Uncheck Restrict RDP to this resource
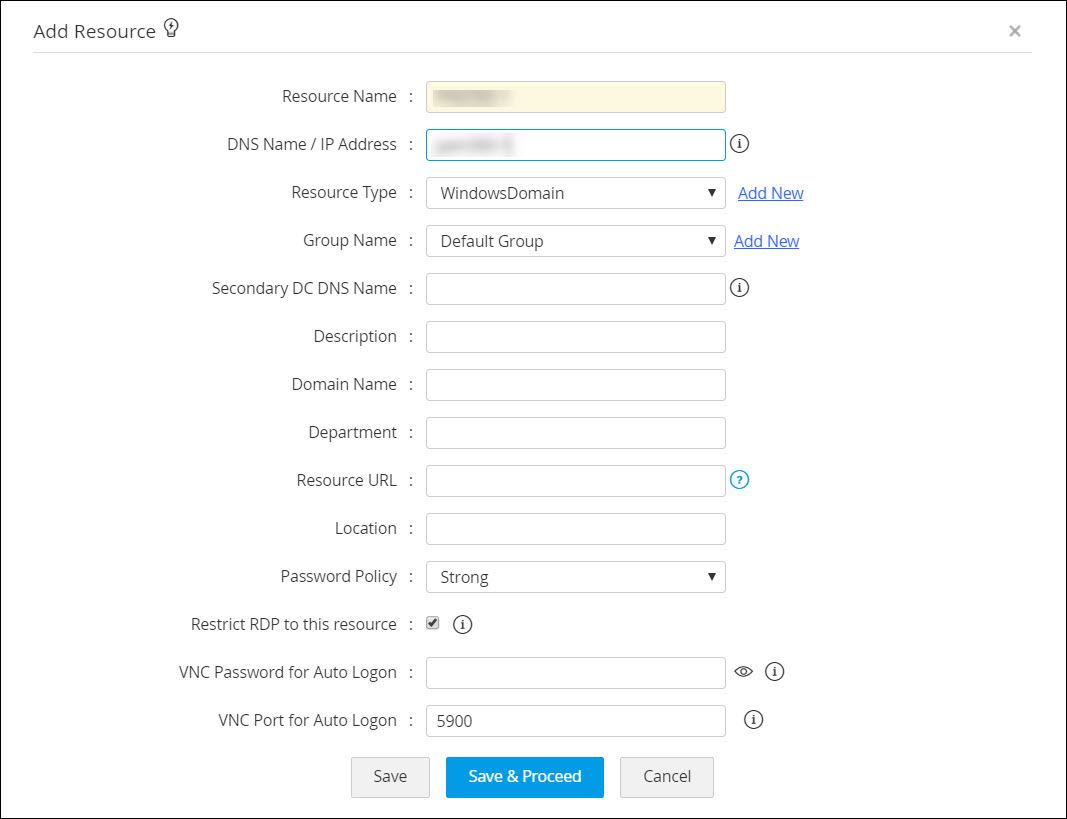This screenshot has width=1067, height=819. tap(433, 623)
